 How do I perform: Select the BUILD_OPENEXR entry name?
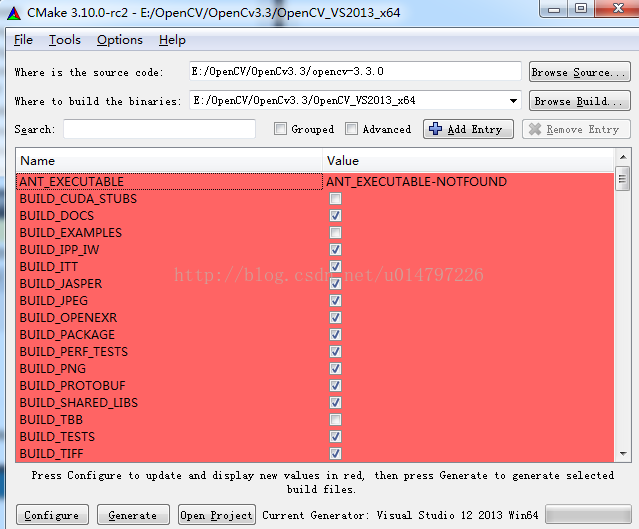point(68,317)
